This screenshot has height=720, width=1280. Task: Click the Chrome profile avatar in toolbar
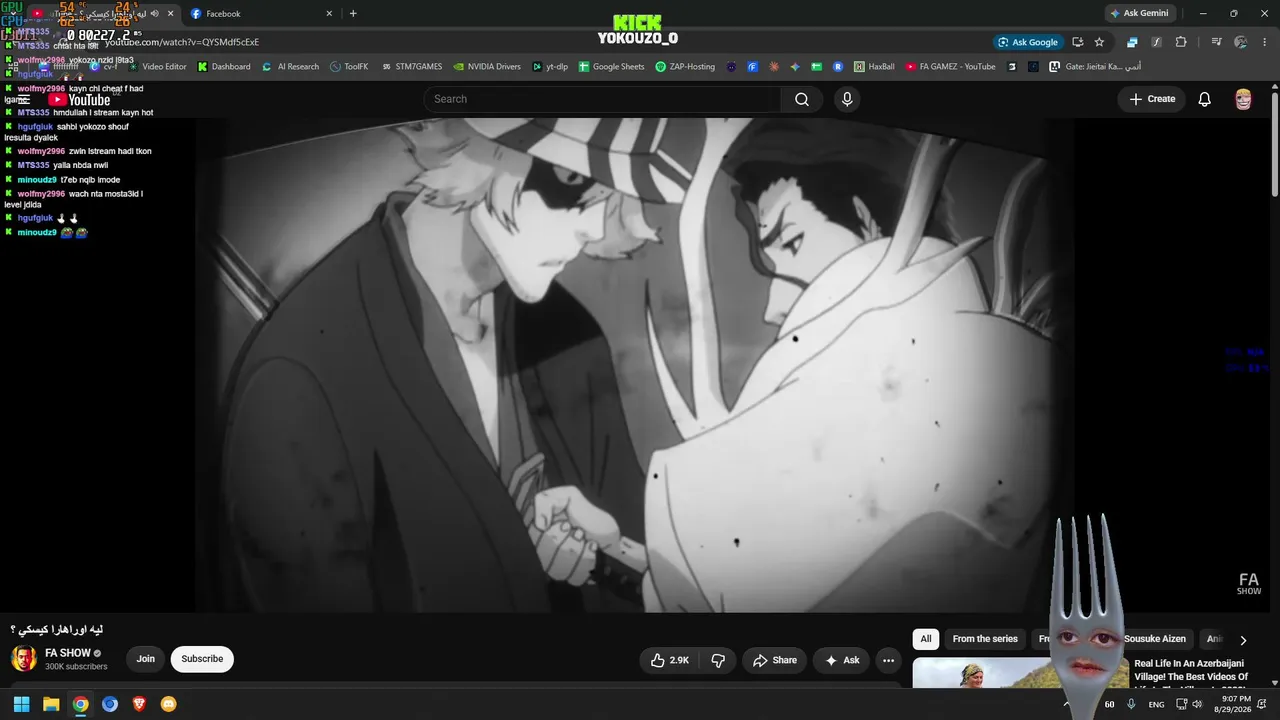[1241, 42]
